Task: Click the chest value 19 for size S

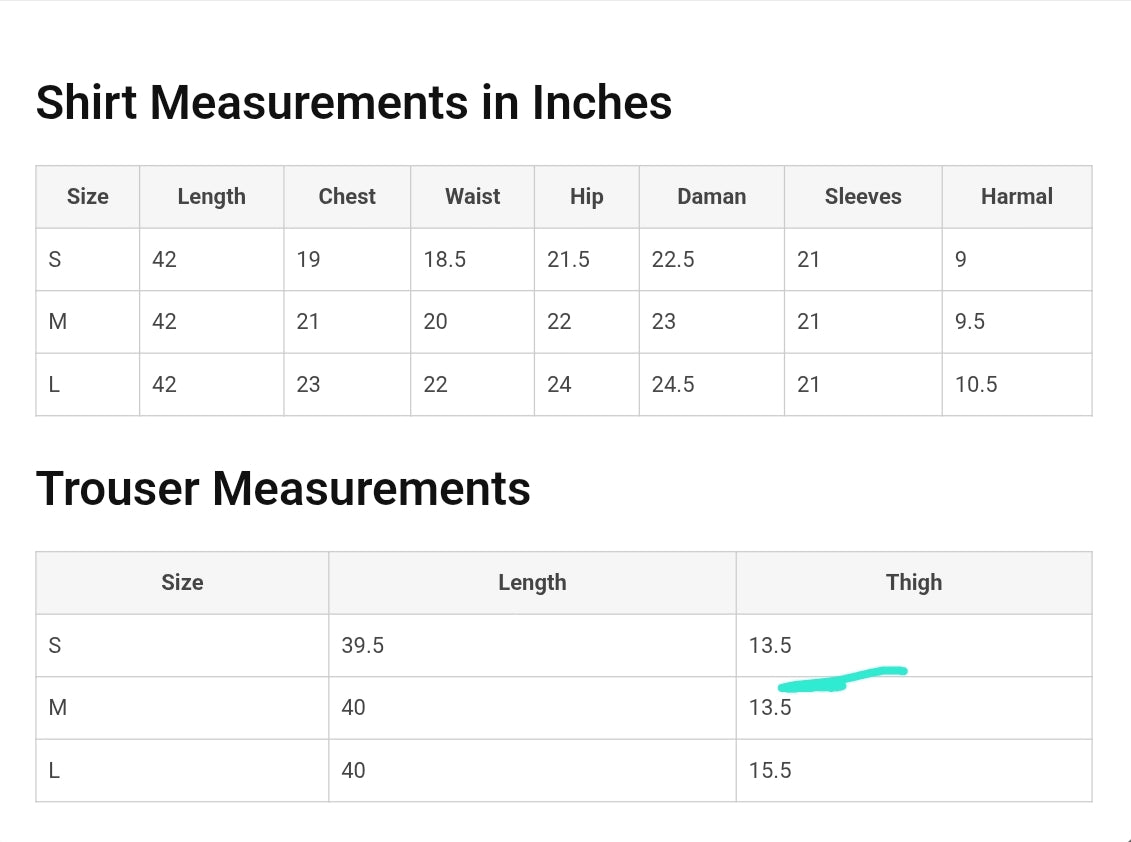Action: click(x=308, y=260)
